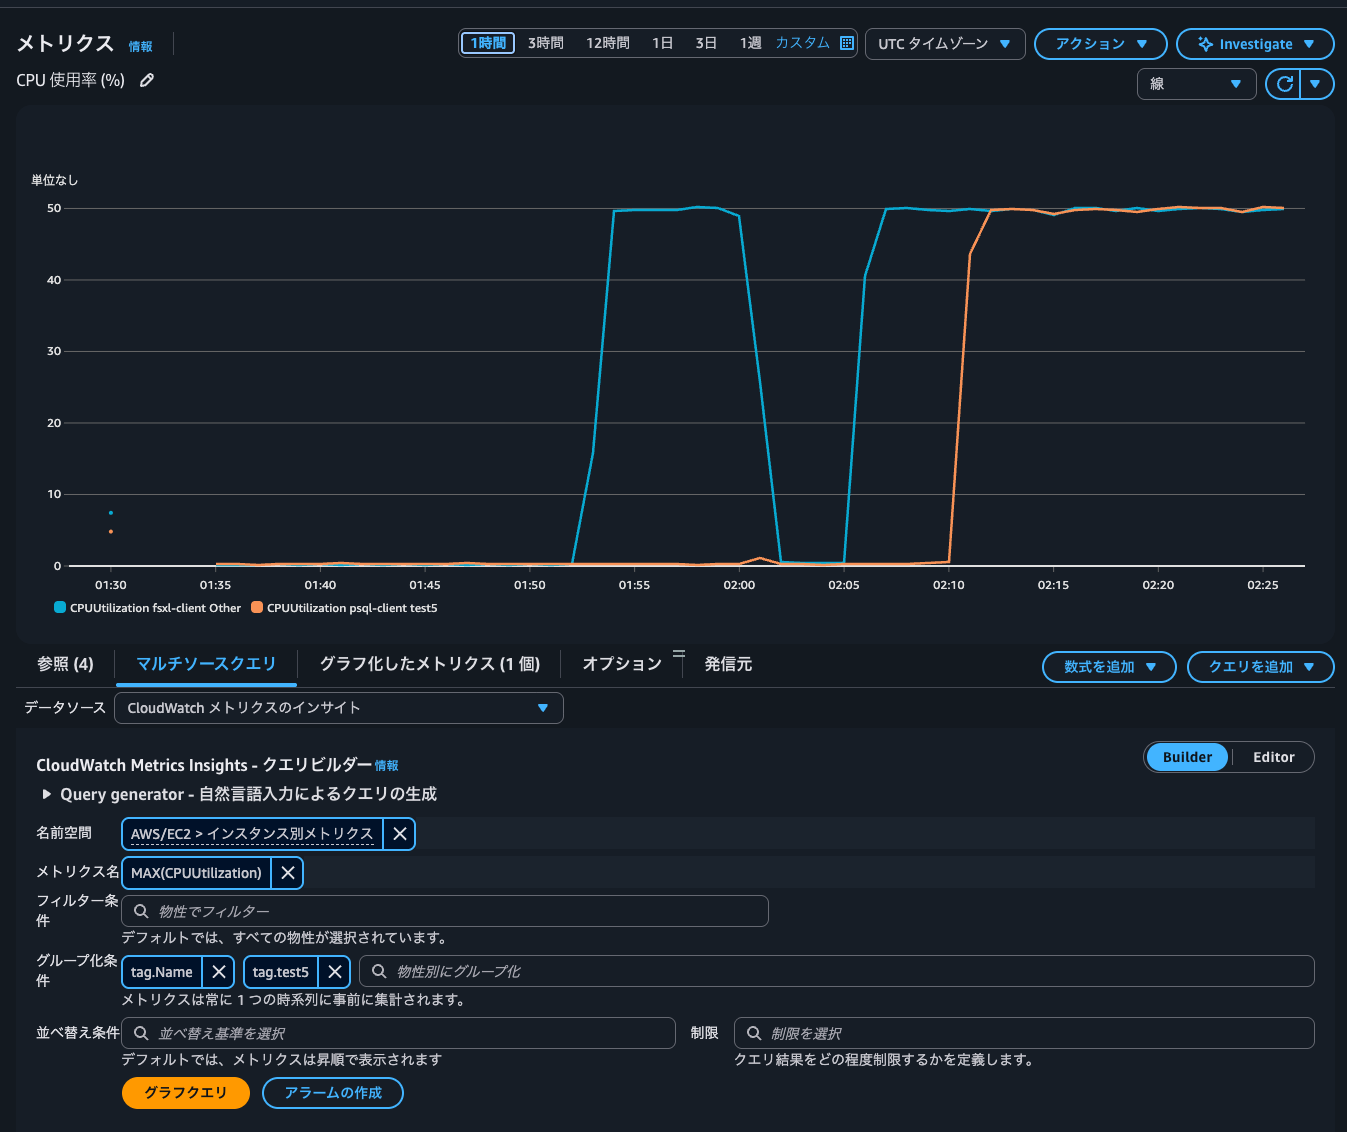
Task: Open the 情報 link next to メトリクス
Action: tap(140, 46)
